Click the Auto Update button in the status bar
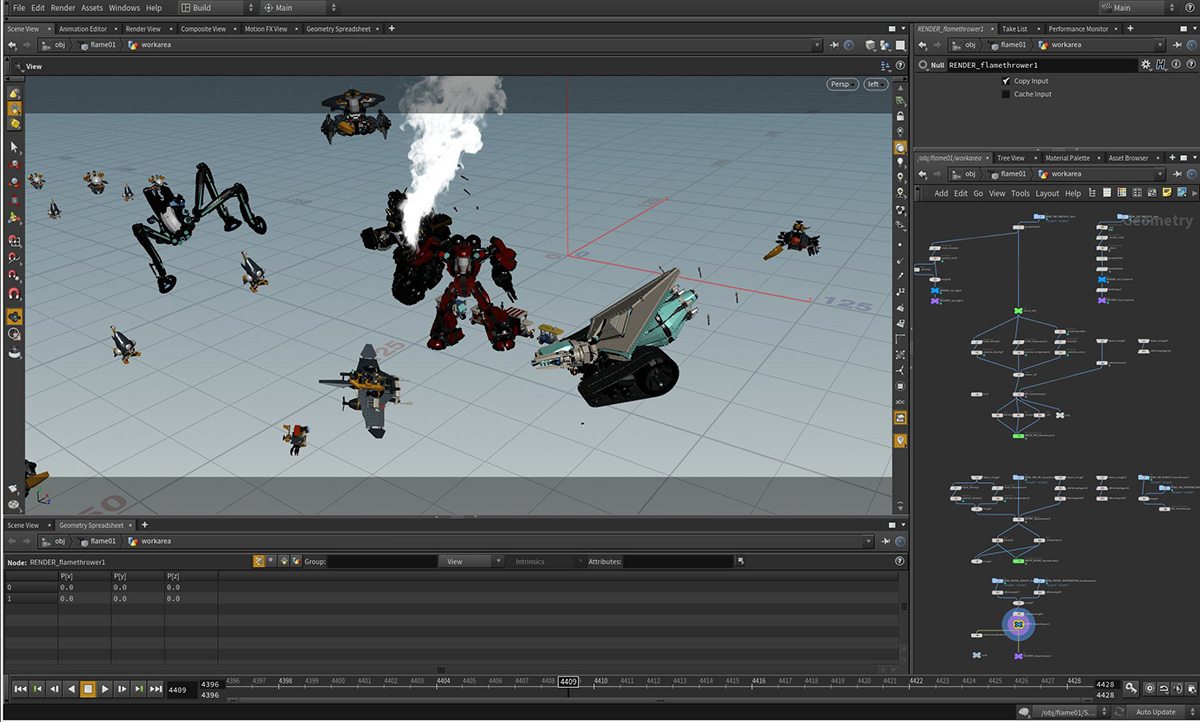 point(1155,712)
